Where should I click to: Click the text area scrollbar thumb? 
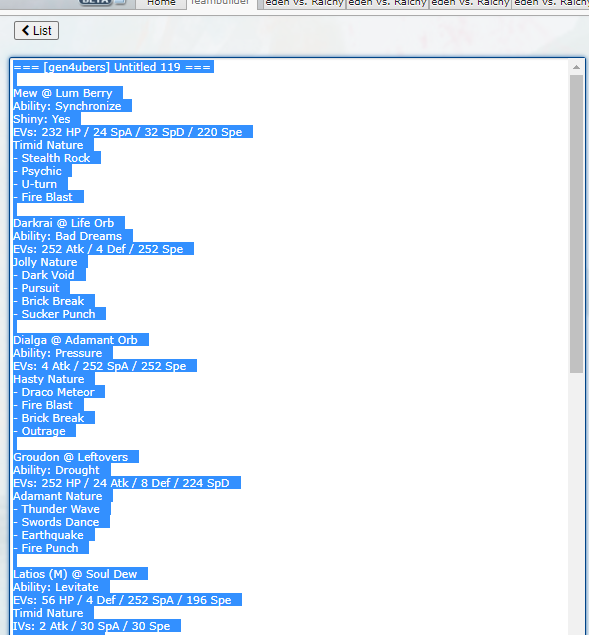(x=576, y=224)
